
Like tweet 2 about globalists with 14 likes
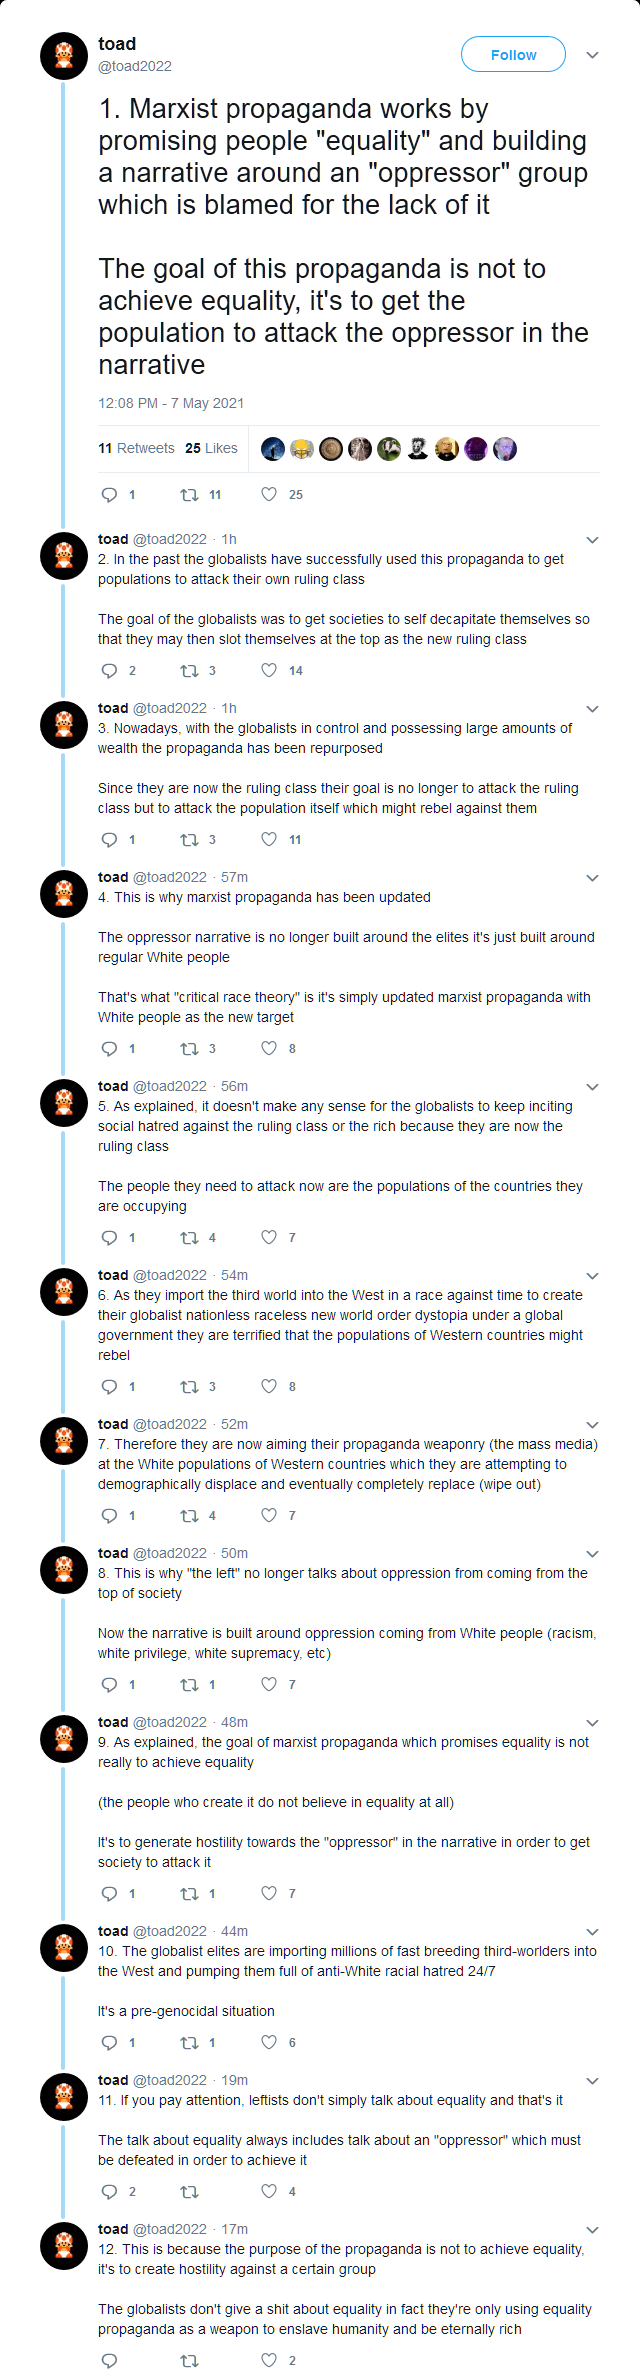269,670
